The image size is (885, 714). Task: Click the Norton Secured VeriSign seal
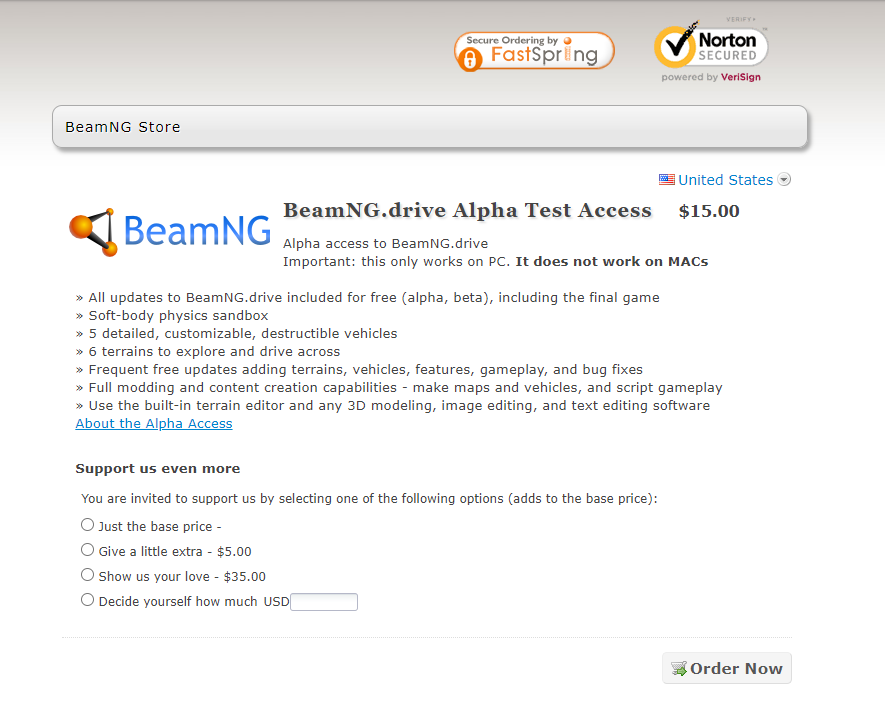pyautogui.click(x=711, y=45)
